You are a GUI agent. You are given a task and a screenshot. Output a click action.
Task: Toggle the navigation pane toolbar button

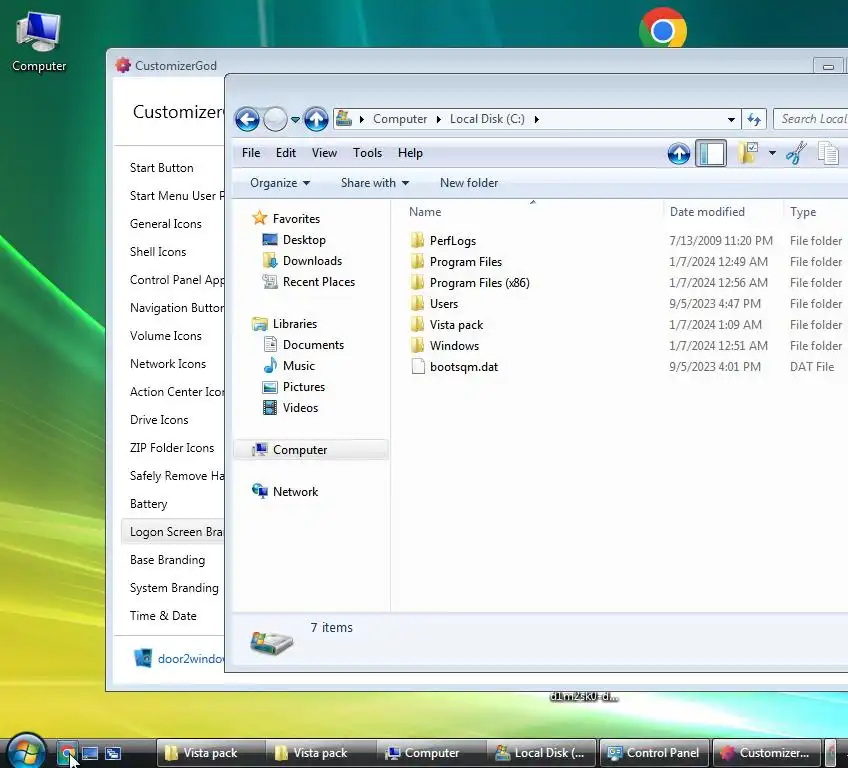pyautogui.click(x=711, y=154)
